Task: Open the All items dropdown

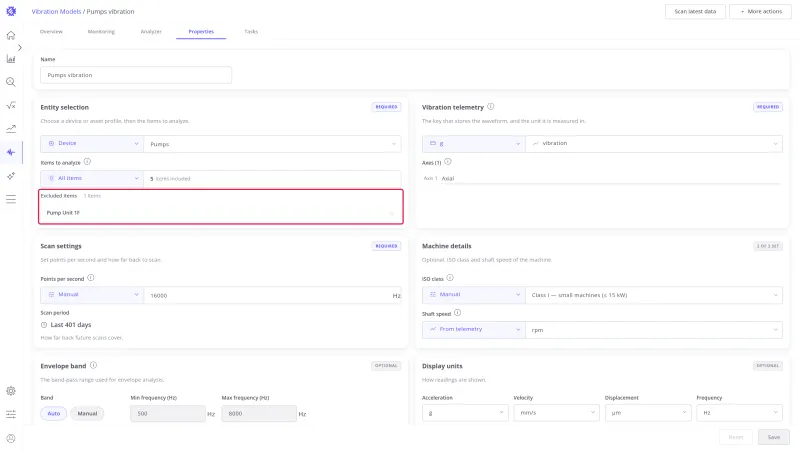Action: click(92, 179)
